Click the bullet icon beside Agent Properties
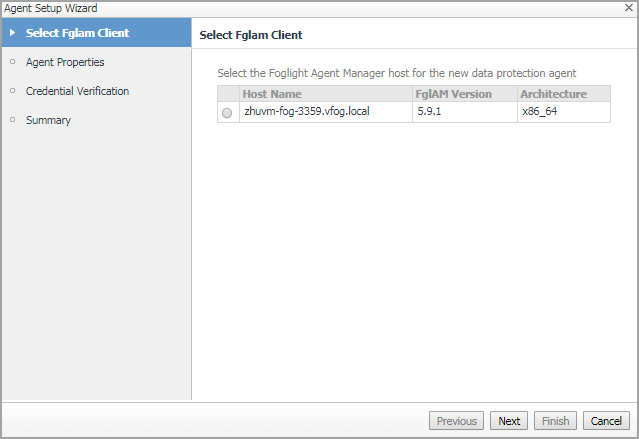The image size is (639, 439). [12, 62]
